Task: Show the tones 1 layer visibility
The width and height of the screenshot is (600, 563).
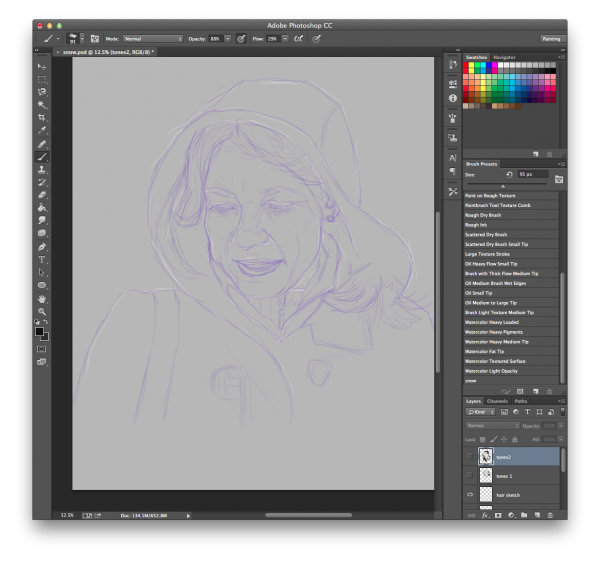Action: pyautogui.click(x=470, y=476)
